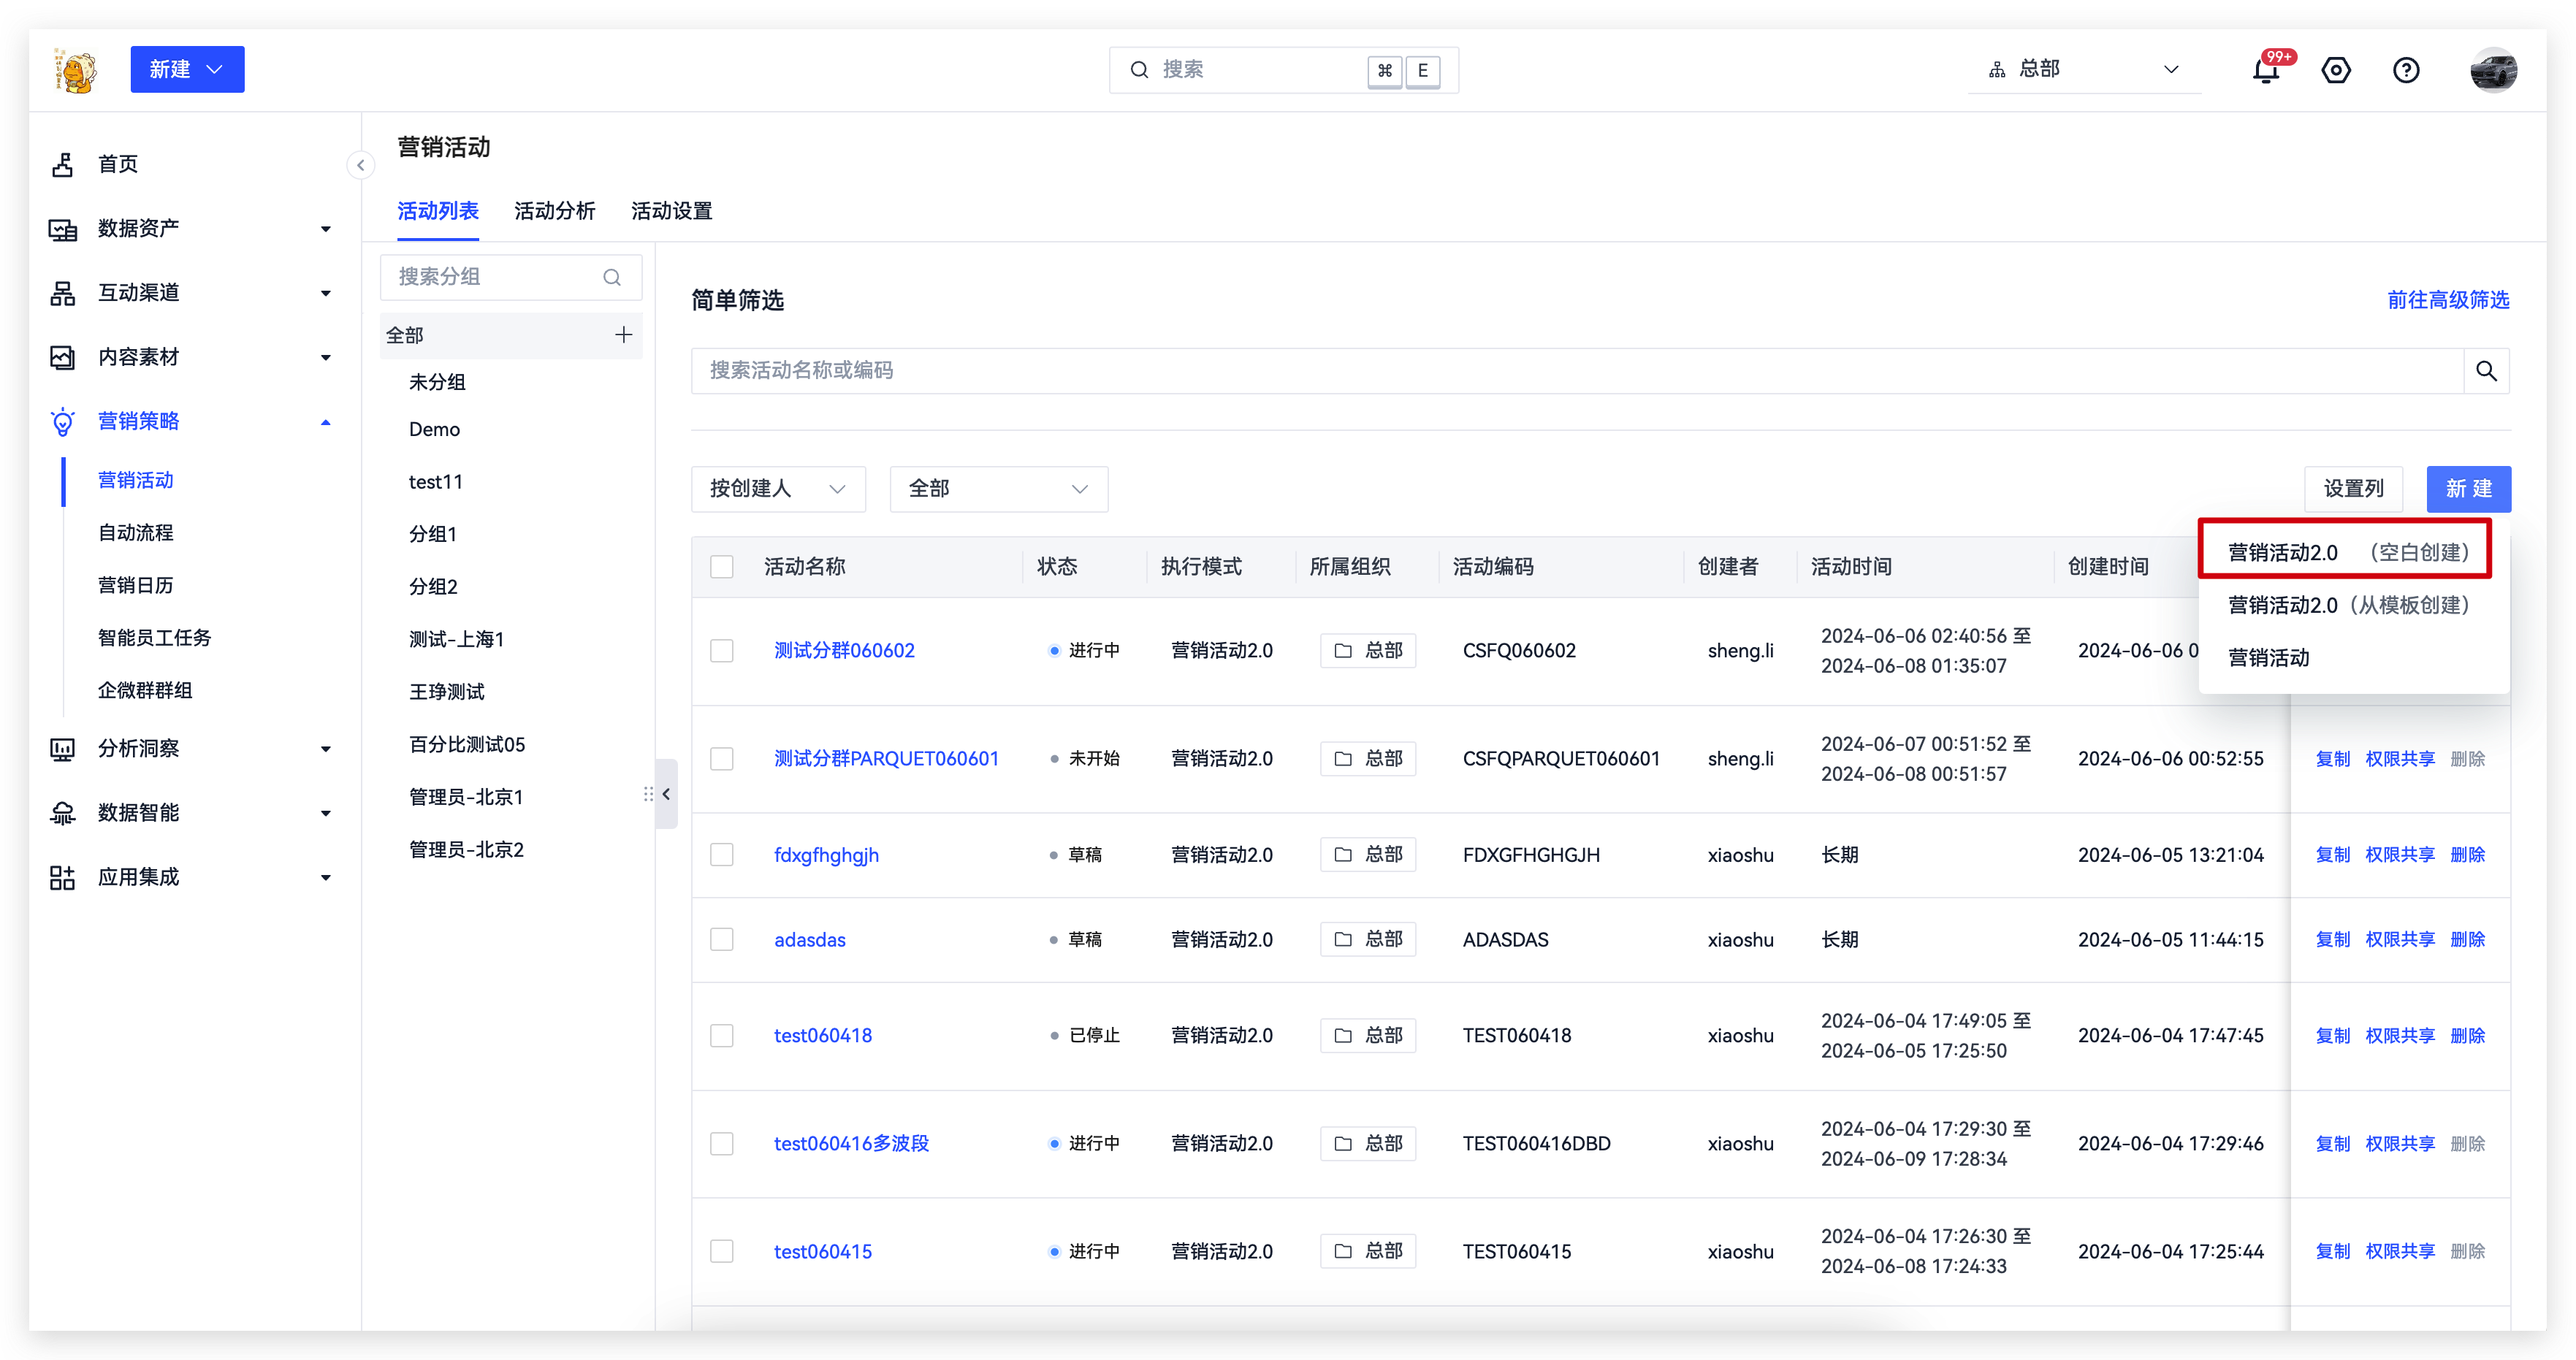Add a new group with plus icon
Image resolution: width=2576 pixels, height=1360 pixels.
click(623, 335)
